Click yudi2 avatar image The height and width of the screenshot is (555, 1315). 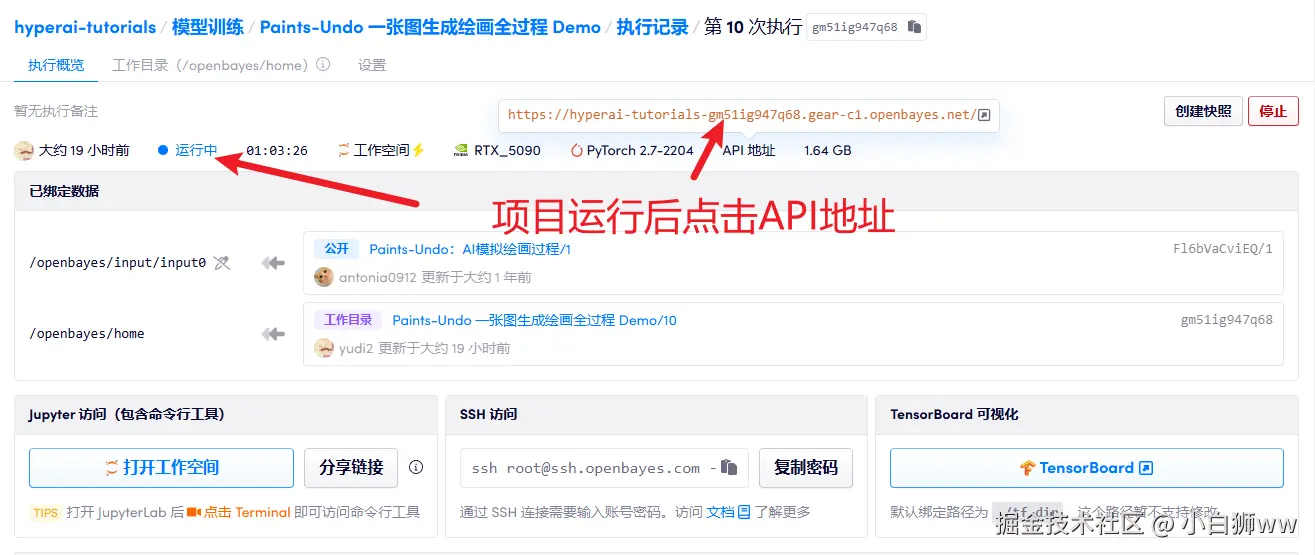click(324, 348)
